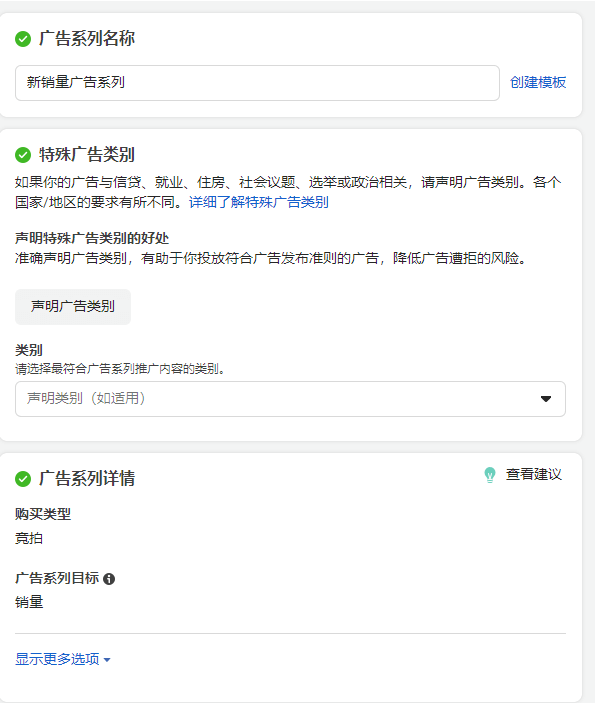The image size is (595, 703).
Task: Click the 声明广告类别 button
Action: pyautogui.click(x=73, y=307)
